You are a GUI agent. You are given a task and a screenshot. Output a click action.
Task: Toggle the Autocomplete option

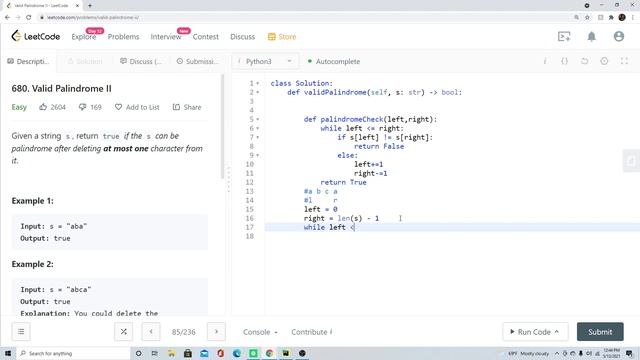click(333, 61)
